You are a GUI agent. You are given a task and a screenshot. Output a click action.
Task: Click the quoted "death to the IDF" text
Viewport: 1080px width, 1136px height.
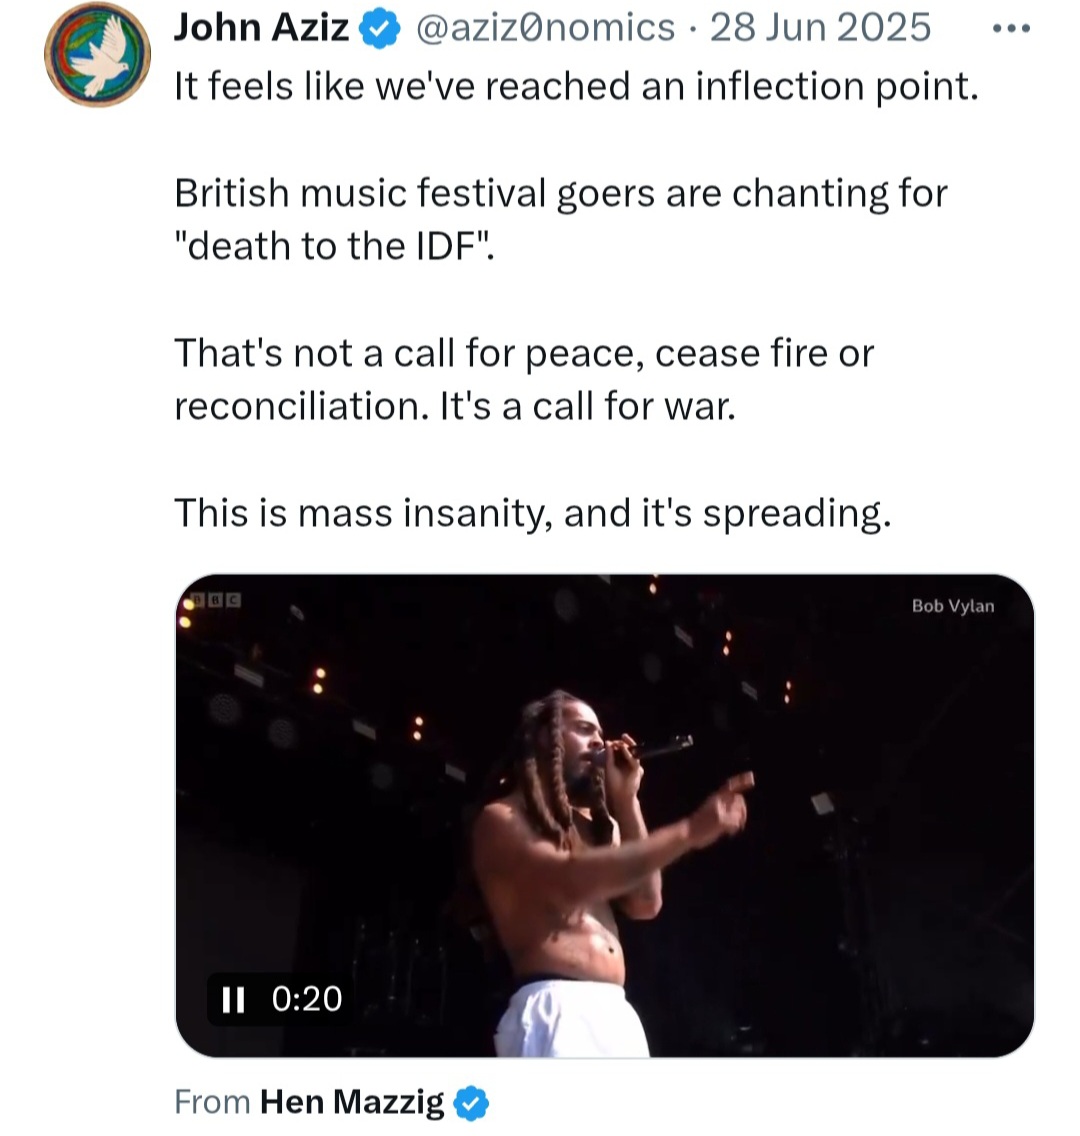(x=334, y=246)
